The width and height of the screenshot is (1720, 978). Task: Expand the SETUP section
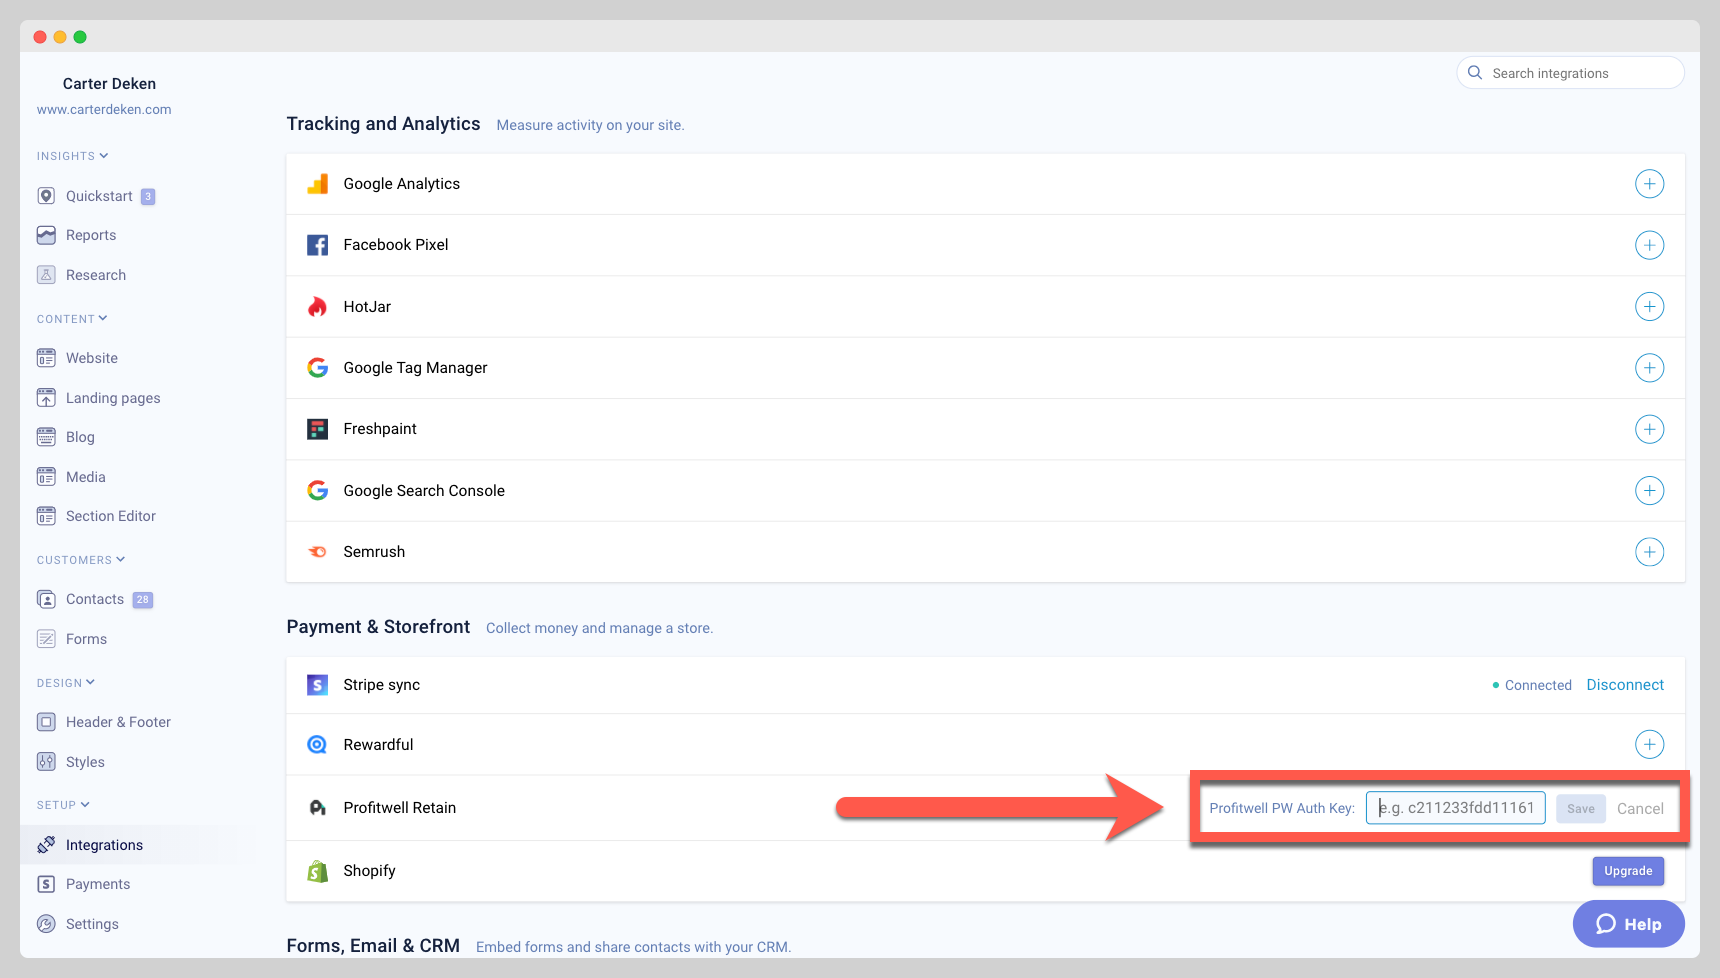[62, 804]
